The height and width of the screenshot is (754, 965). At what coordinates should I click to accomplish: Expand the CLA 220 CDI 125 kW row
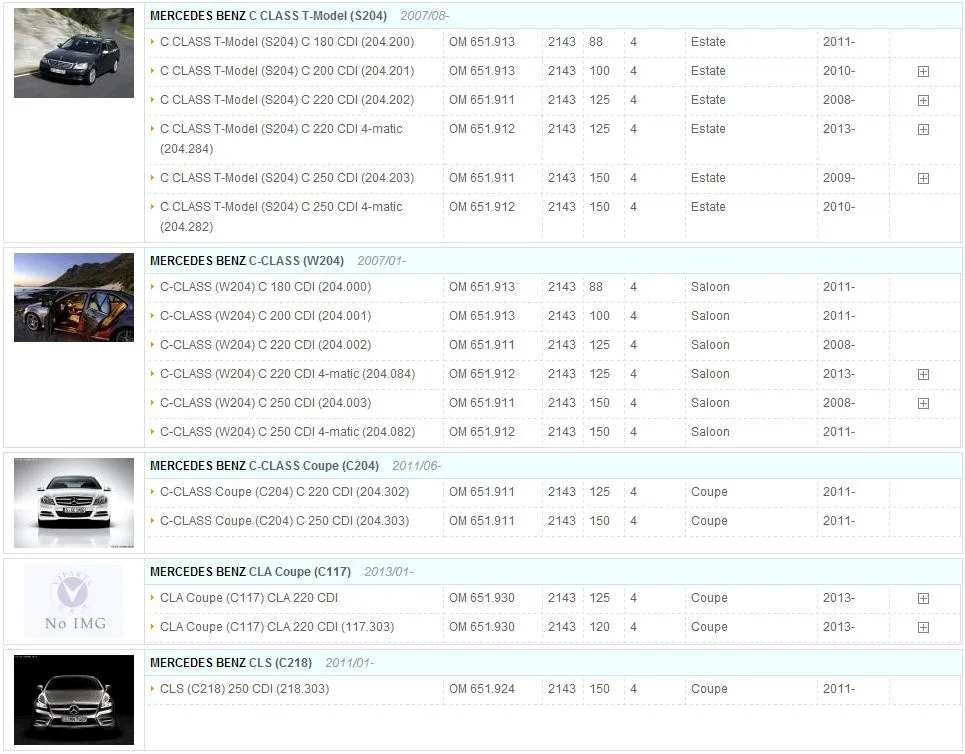pos(923,598)
